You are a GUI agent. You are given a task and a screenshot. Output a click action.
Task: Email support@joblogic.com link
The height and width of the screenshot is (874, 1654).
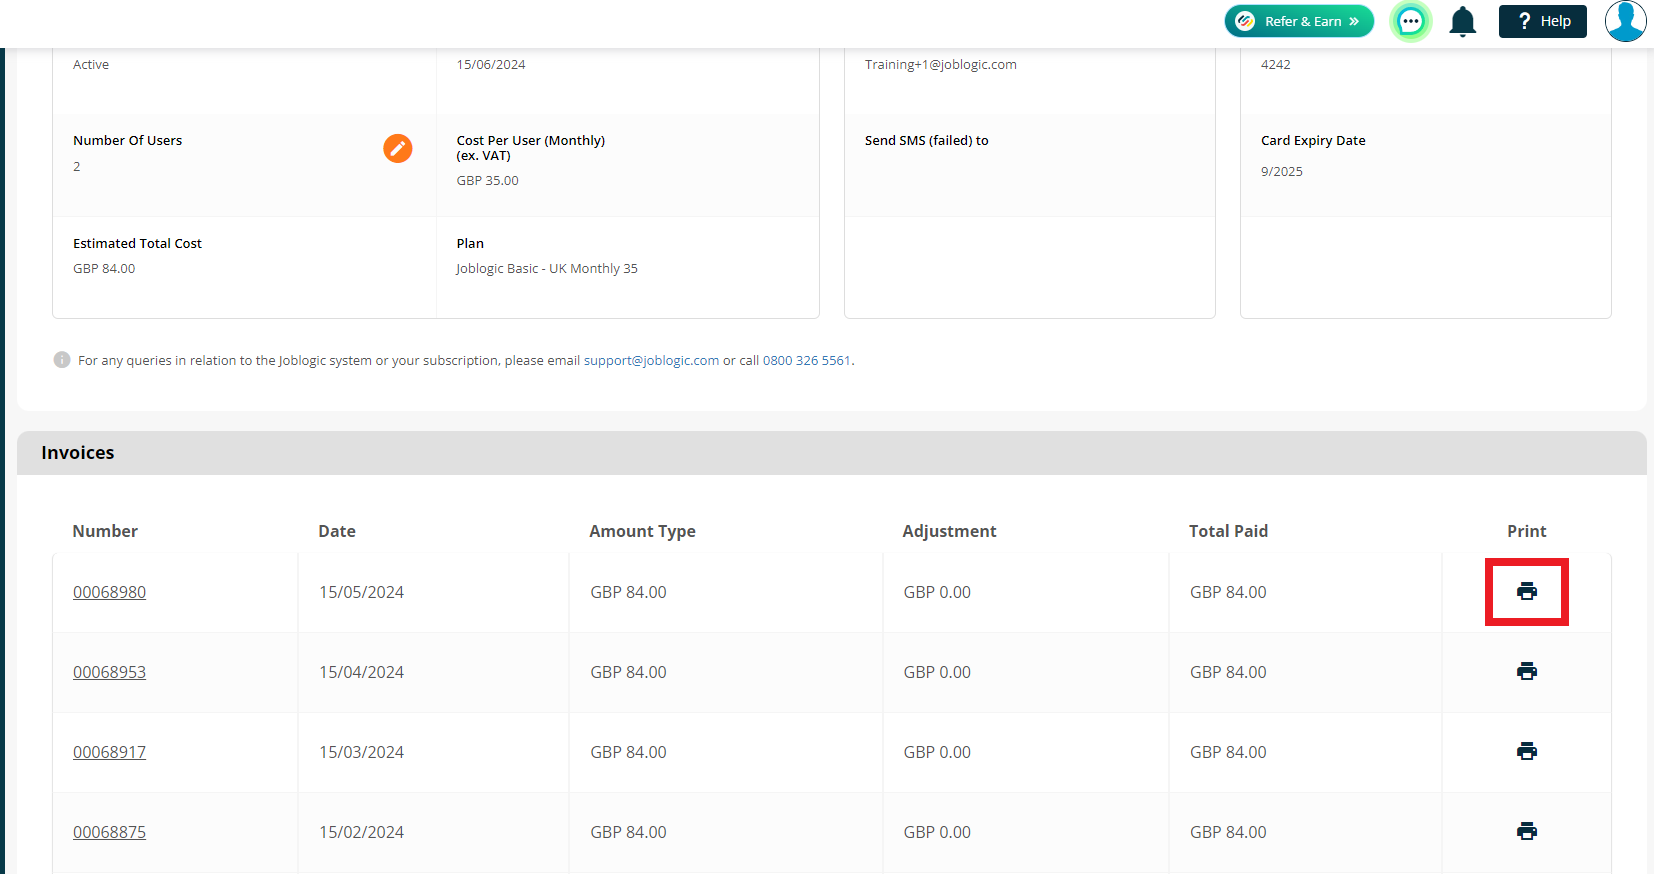651,360
